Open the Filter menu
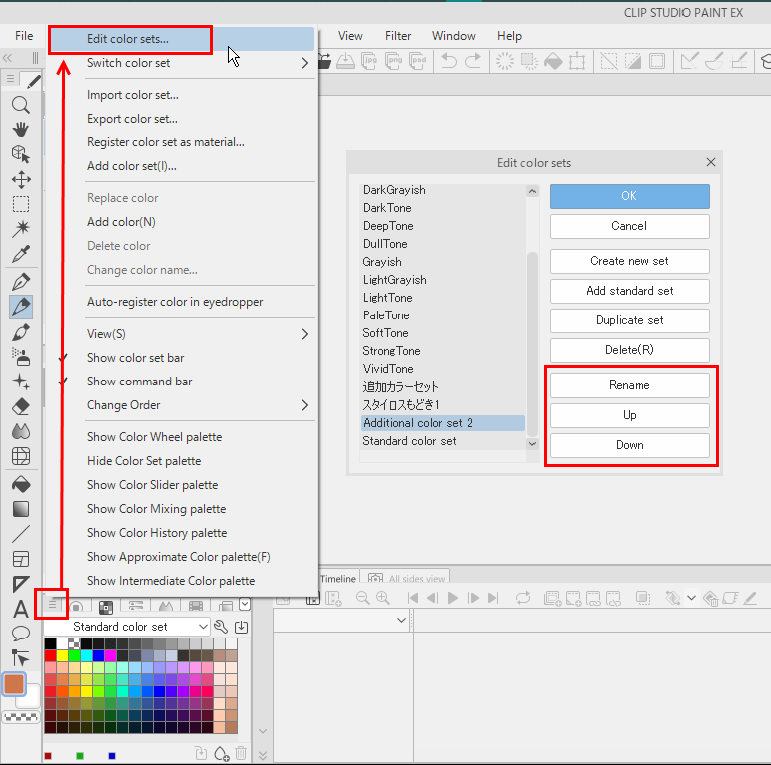 point(398,36)
